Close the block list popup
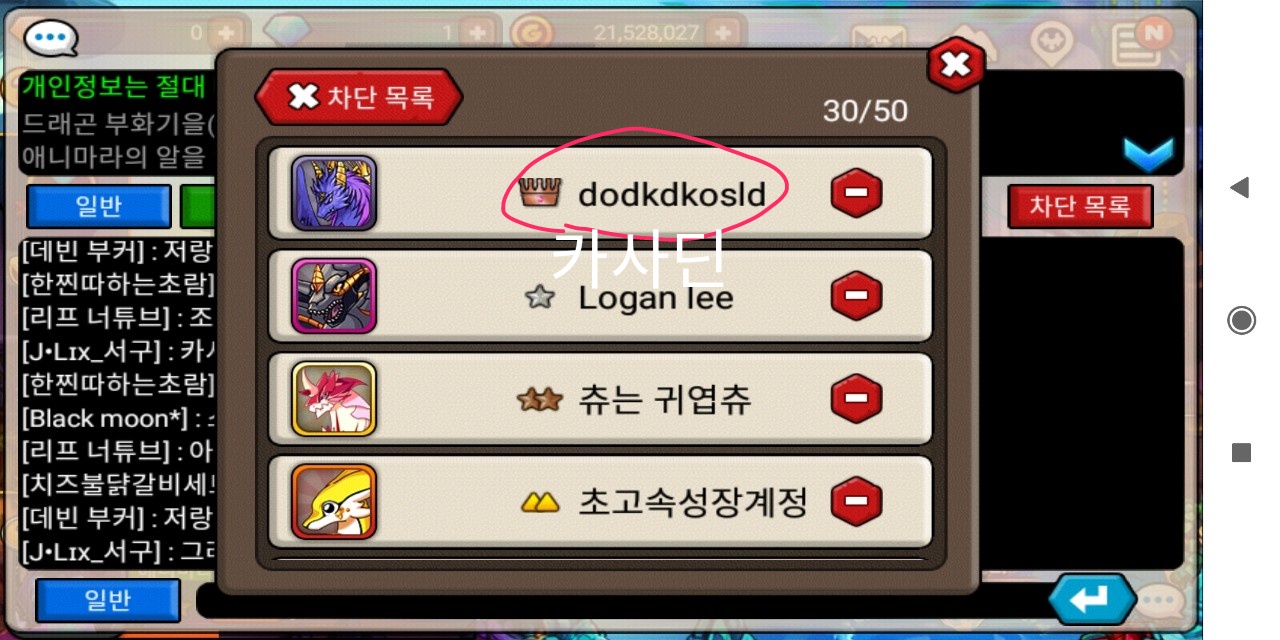 [955, 66]
